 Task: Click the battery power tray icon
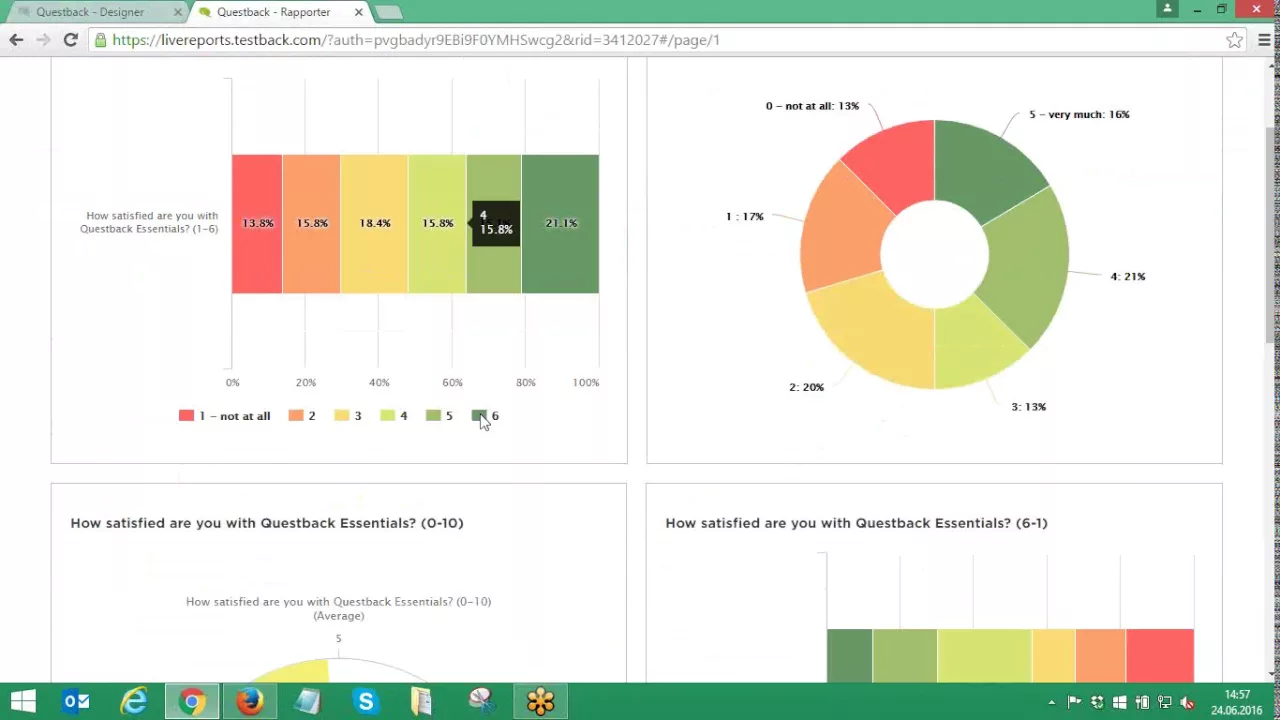pos(1142,703)
